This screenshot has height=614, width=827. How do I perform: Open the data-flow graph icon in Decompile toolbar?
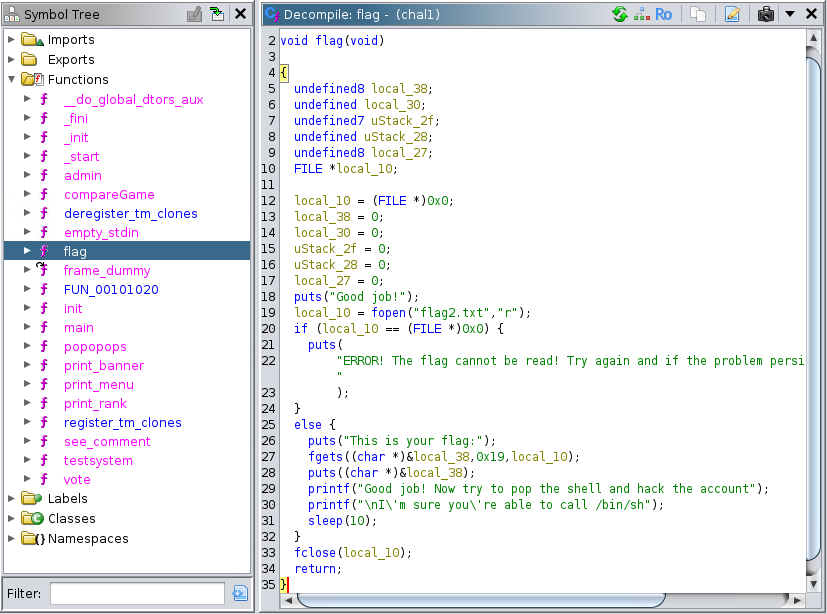641,14
